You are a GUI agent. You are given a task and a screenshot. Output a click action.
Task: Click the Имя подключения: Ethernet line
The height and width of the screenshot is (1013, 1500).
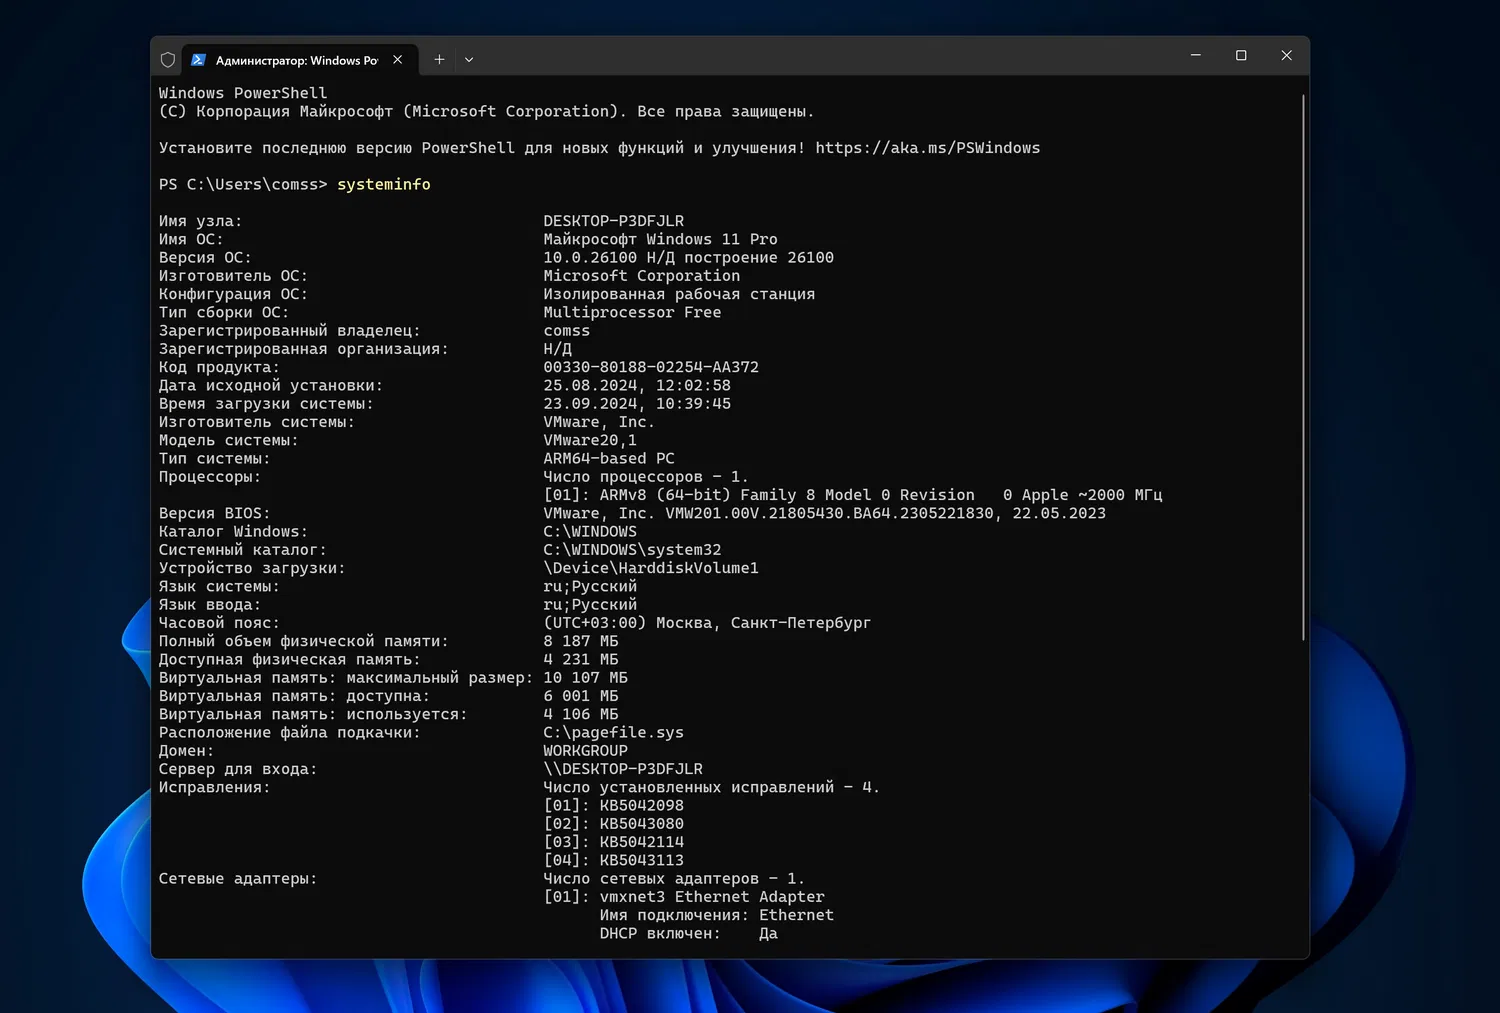717,915
